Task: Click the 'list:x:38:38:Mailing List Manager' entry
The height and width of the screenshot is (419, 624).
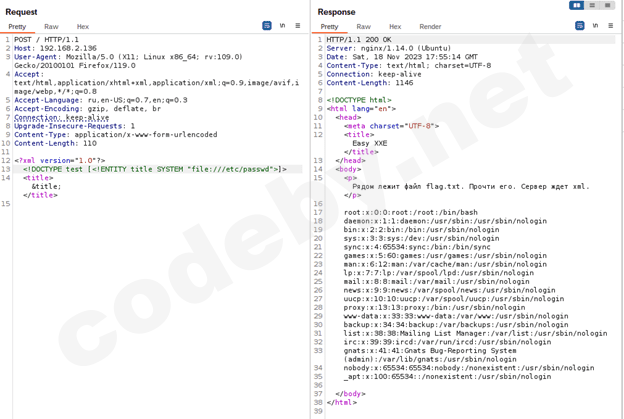Action: pos(476,333)
